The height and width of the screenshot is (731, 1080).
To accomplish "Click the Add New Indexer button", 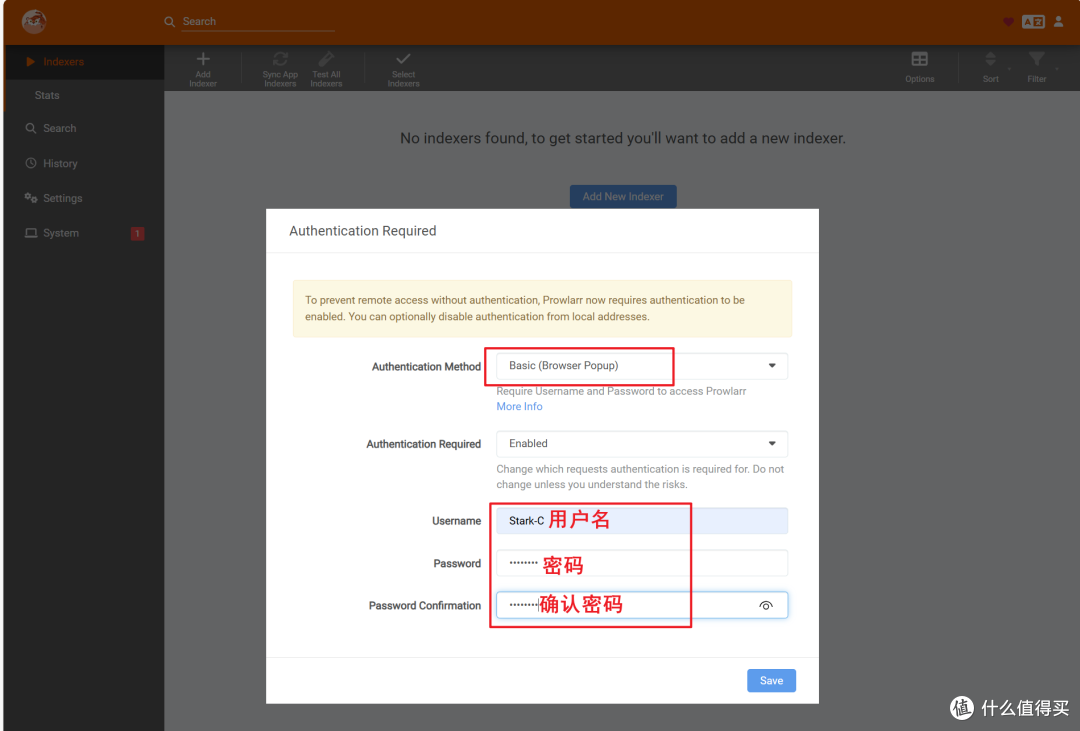I will [623, 196].
